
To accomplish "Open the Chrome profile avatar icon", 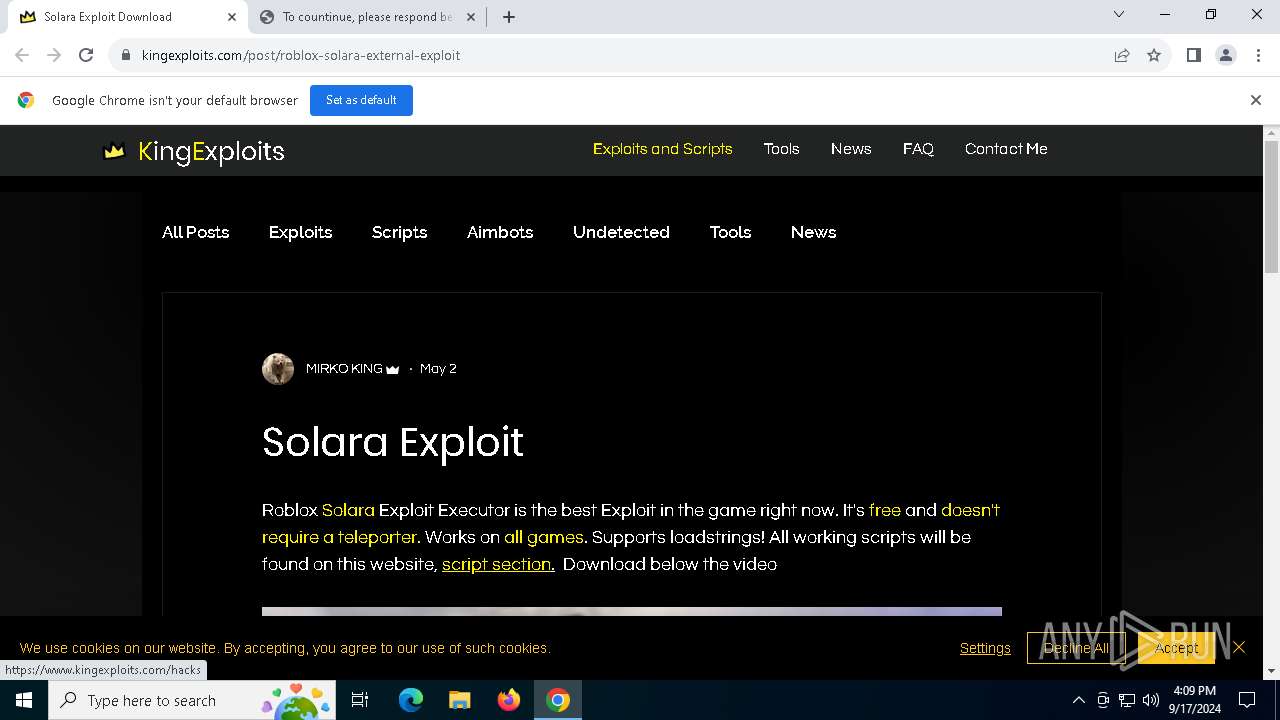I will click(1225, 55).
